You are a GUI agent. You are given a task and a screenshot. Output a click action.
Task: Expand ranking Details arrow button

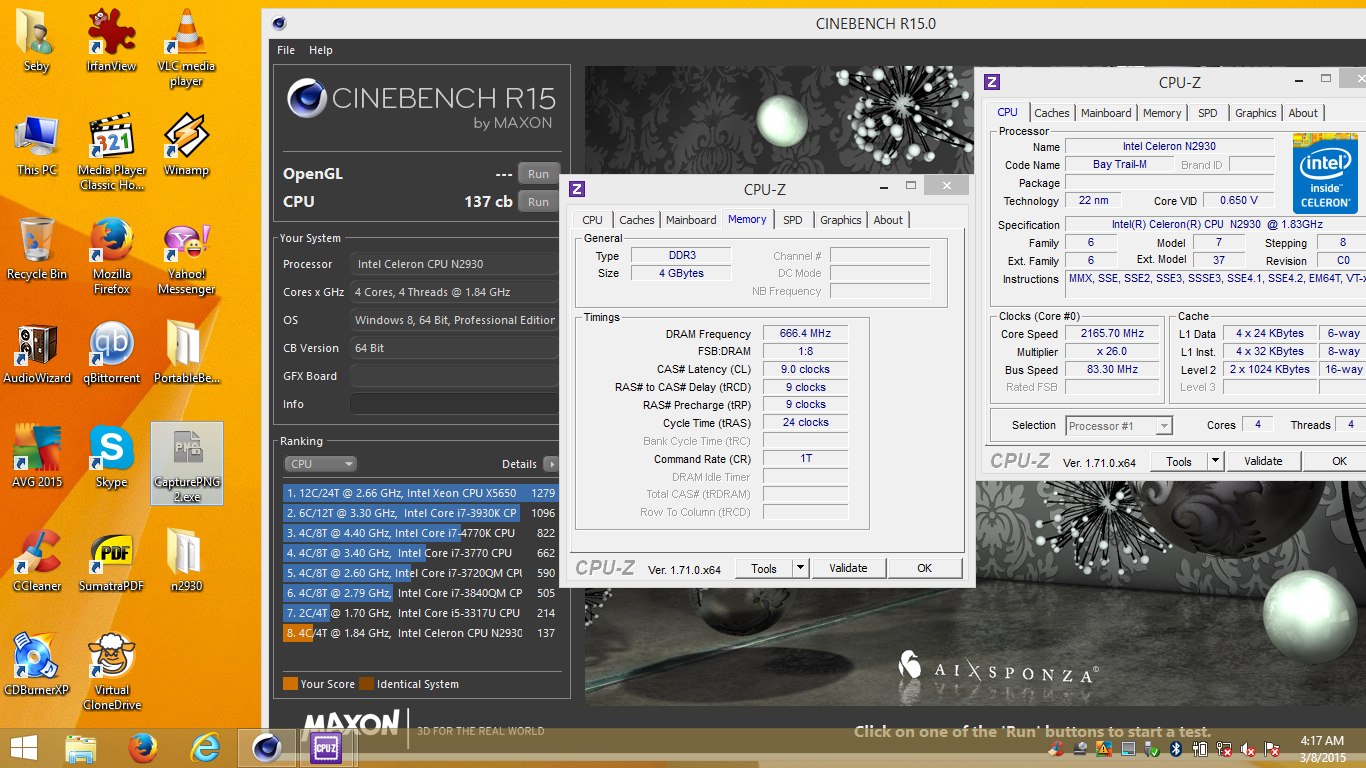coord(551,464)
